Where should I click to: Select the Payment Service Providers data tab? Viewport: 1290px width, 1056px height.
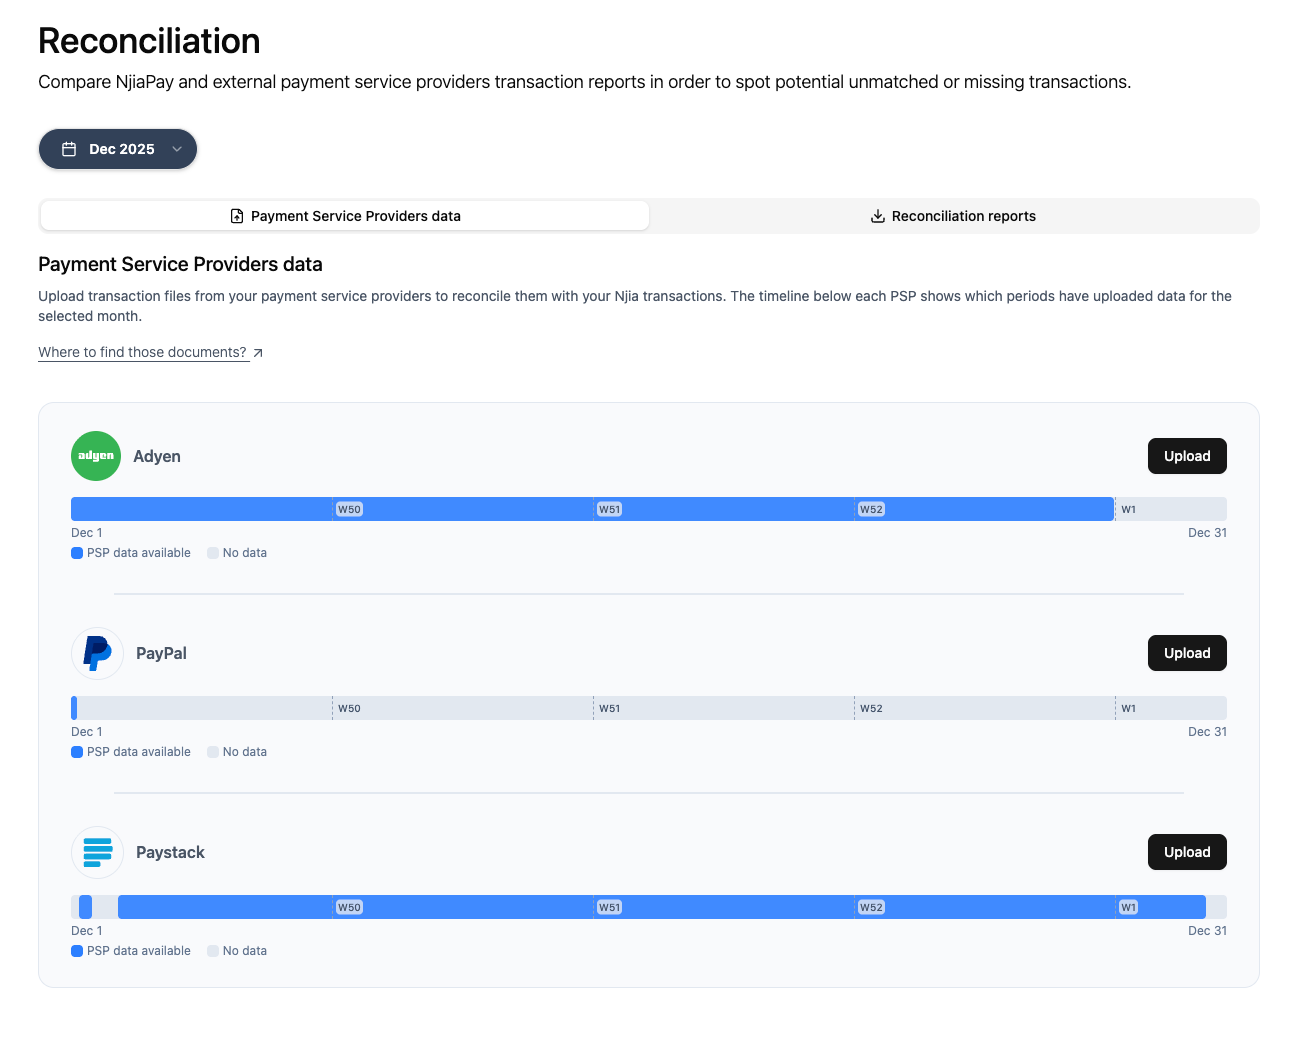345,215
